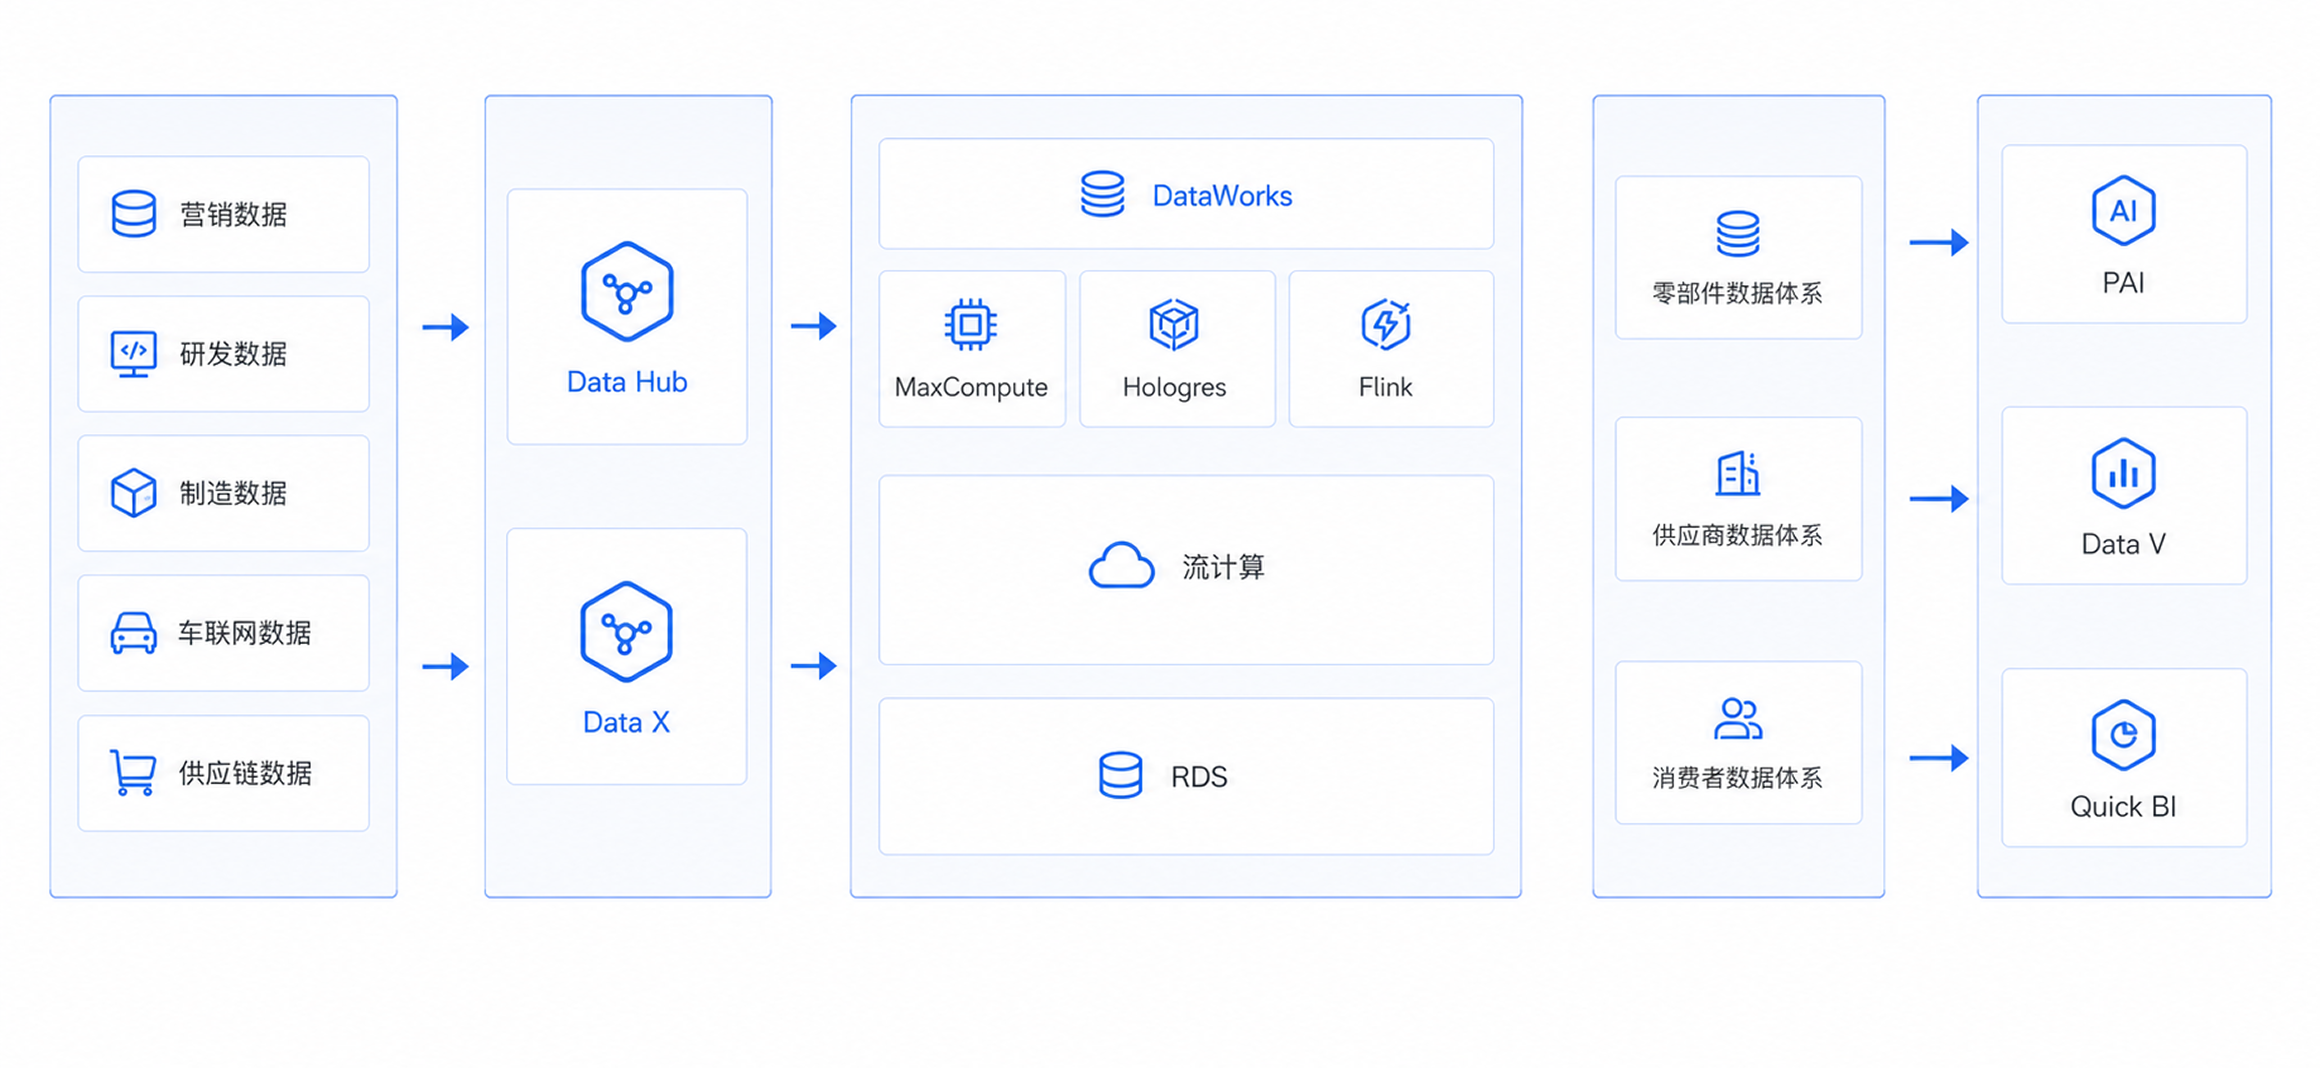
Task: Click the Quick BI pie chart icon
Action: click(x=2123, y=735)
